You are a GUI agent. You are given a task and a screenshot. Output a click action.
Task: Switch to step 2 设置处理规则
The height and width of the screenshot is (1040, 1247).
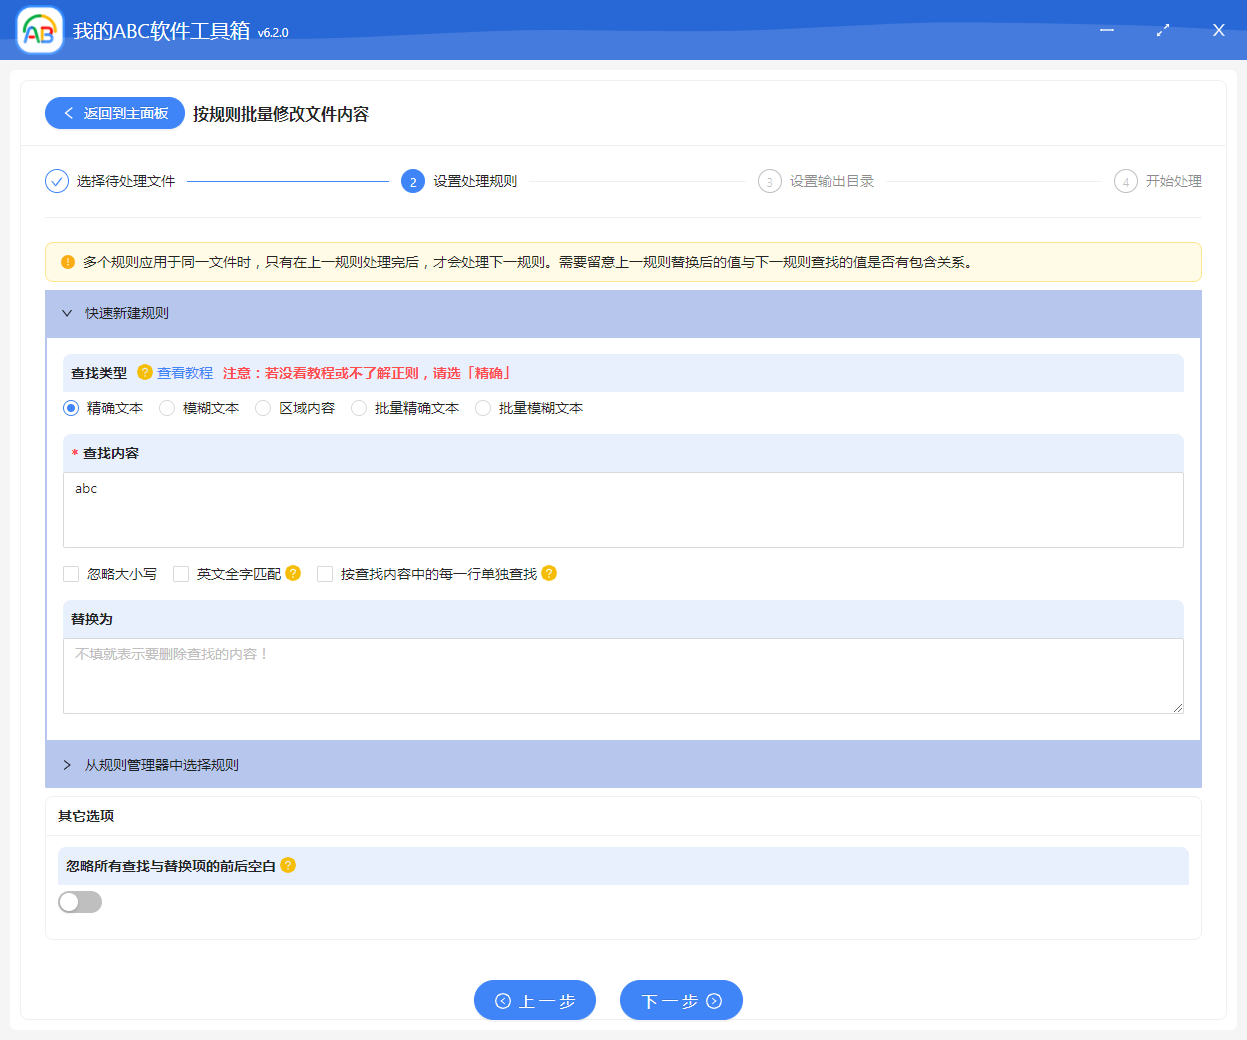tap(414, 181)
